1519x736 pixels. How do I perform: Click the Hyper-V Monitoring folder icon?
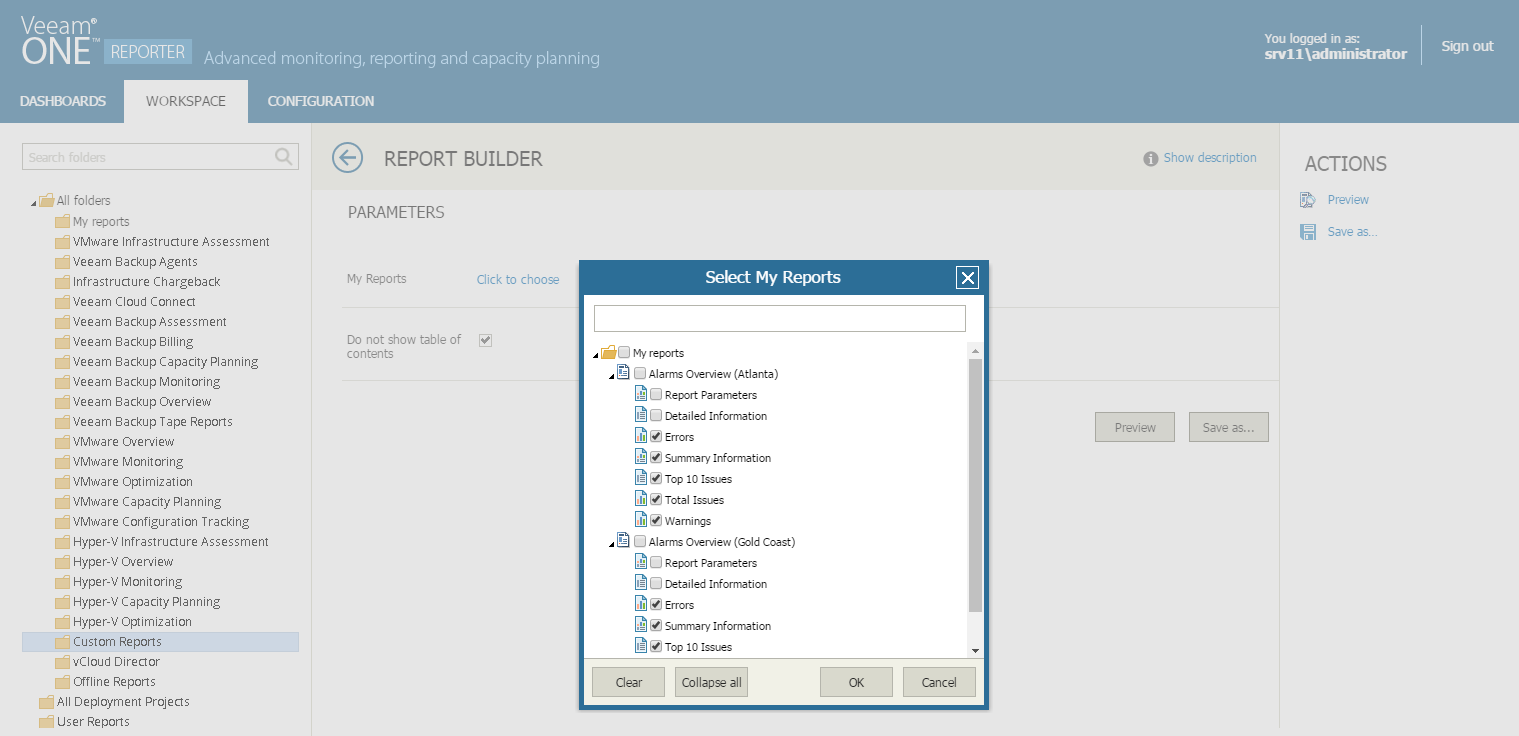62,582
